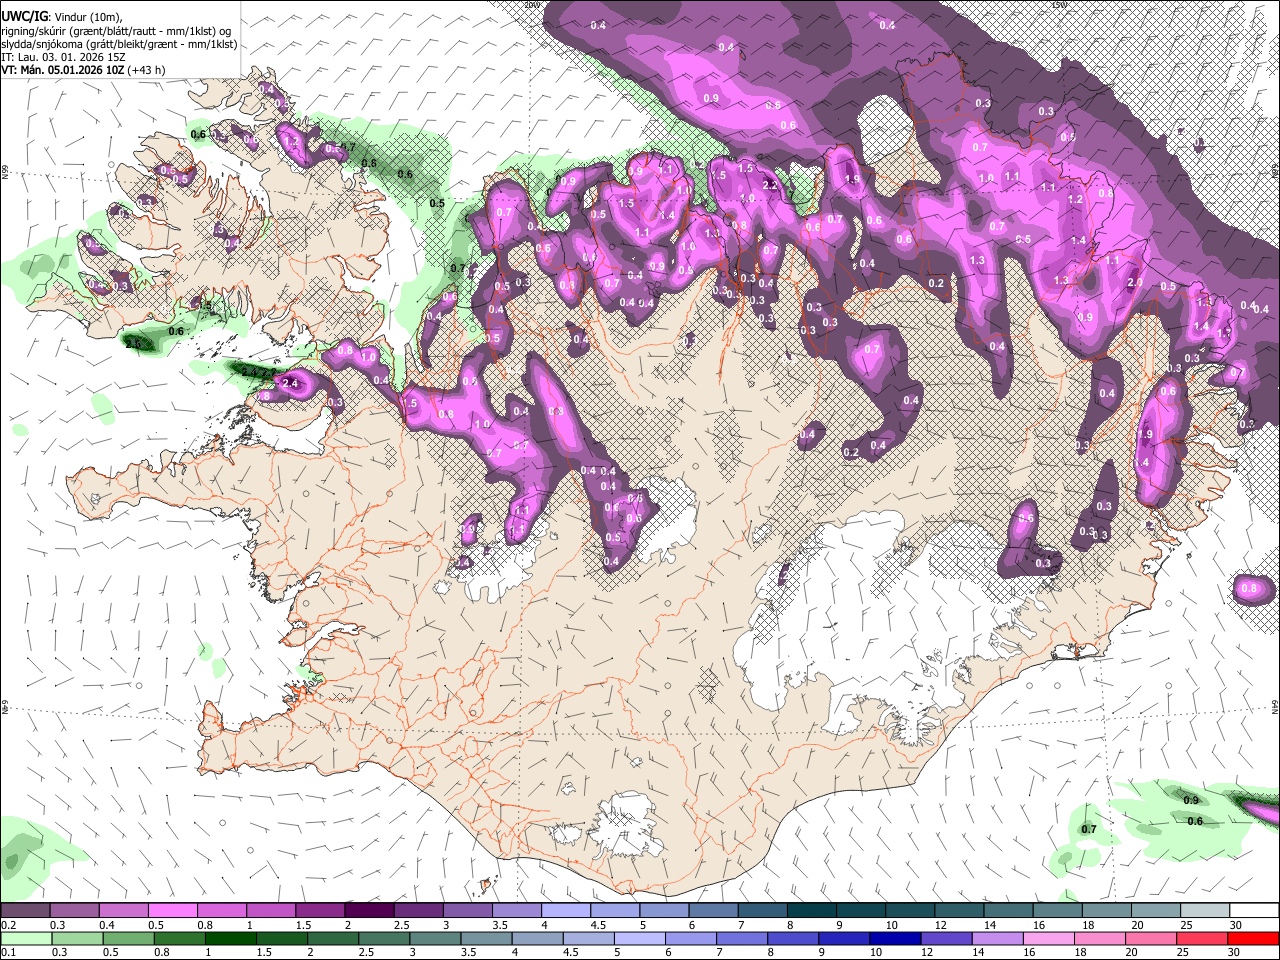Click the valid time 'VT: Mán. 05.01.2026 10Z'

click(63, 70)
